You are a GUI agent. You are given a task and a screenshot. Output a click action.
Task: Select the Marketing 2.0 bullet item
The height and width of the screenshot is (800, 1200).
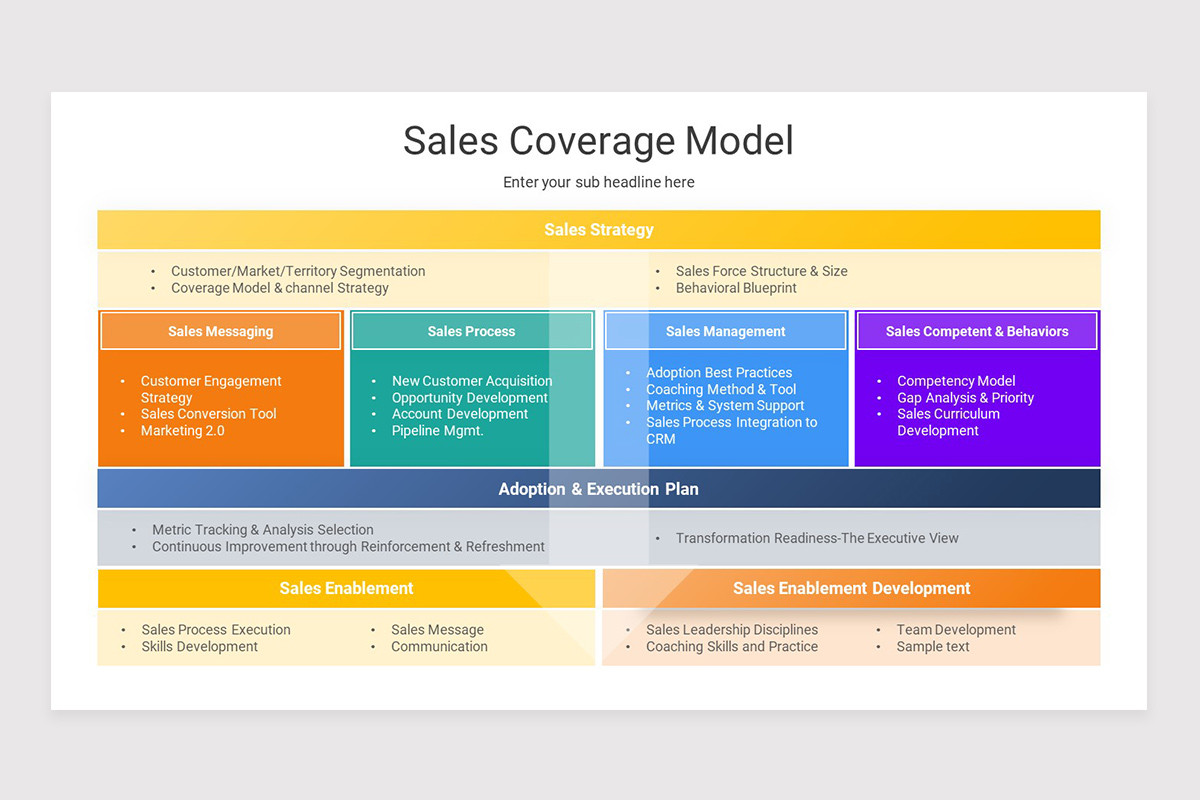coord(183,430)
